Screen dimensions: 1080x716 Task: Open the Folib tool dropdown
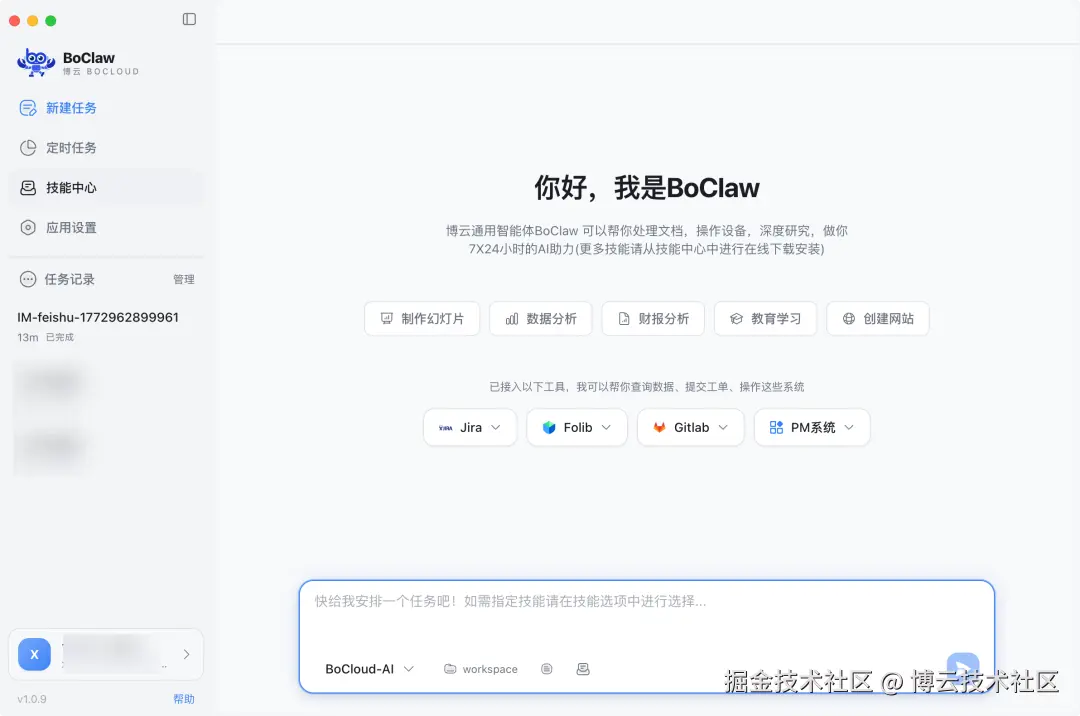click(x=577, y=428)
